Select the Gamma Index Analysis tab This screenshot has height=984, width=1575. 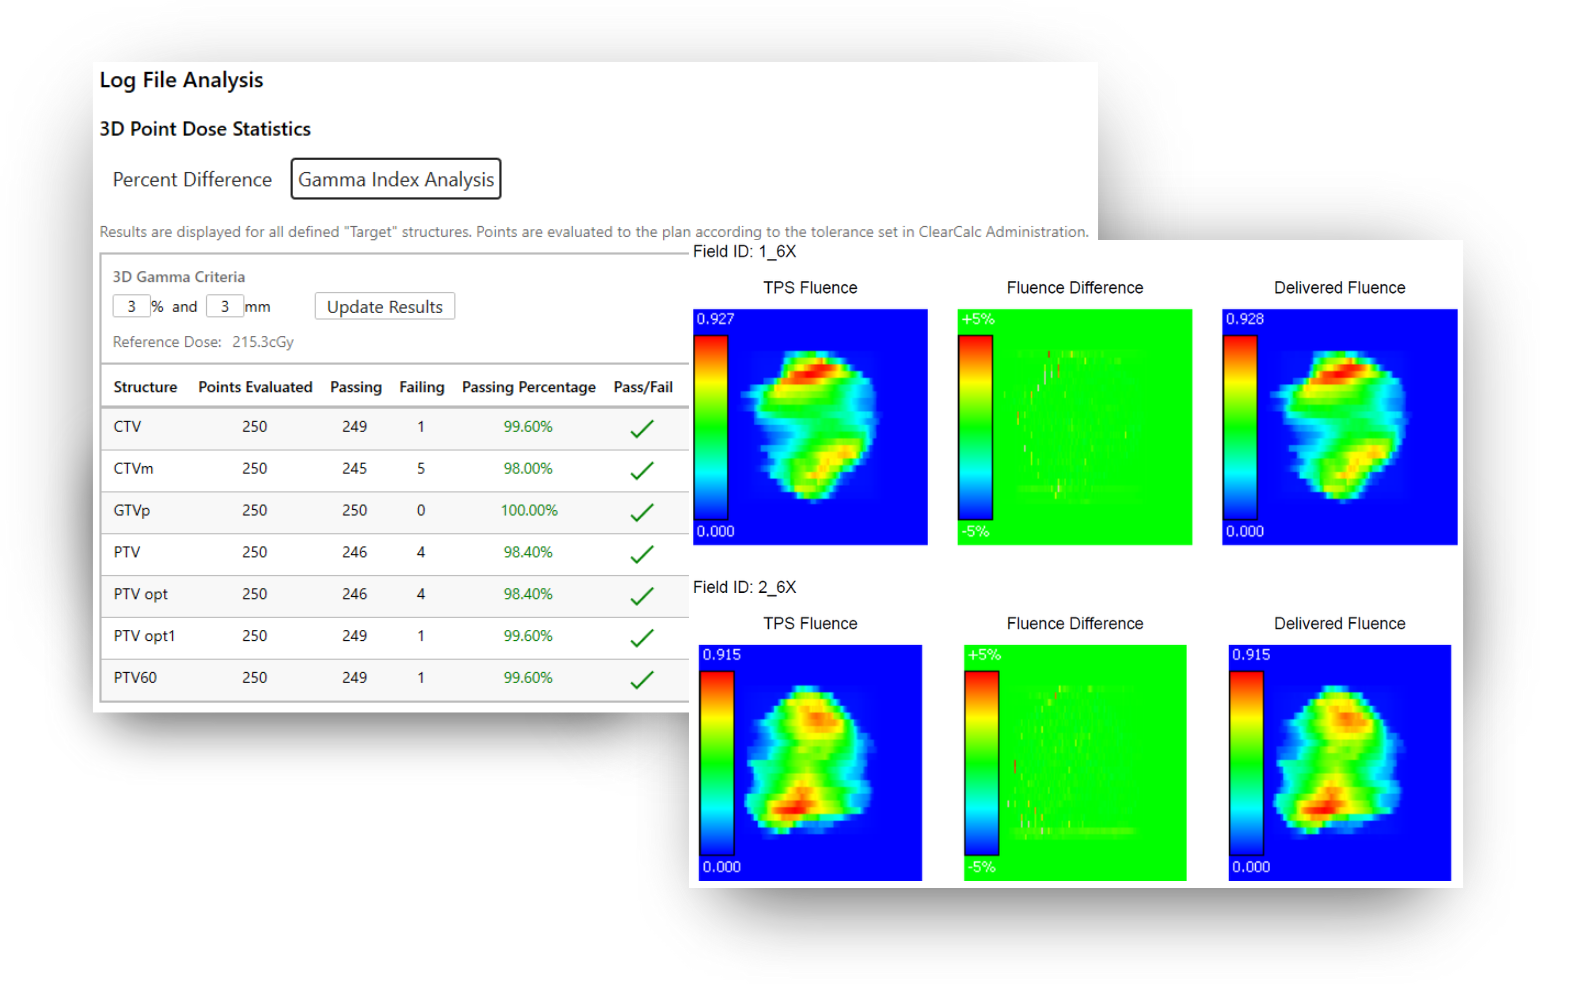click(396, 180)
